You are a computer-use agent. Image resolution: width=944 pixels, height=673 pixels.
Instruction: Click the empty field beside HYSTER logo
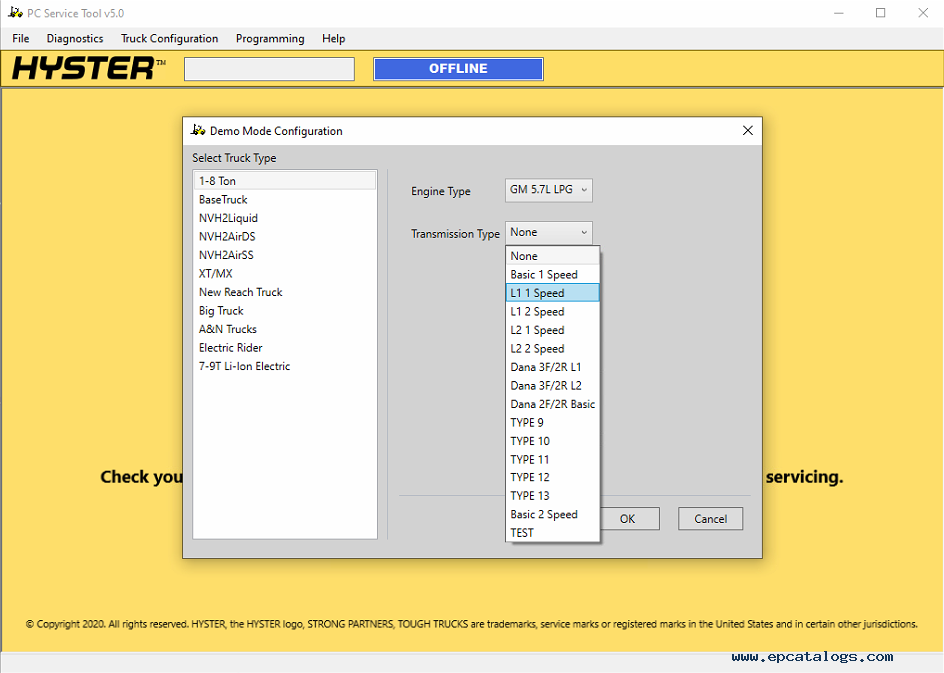[269, 69]
